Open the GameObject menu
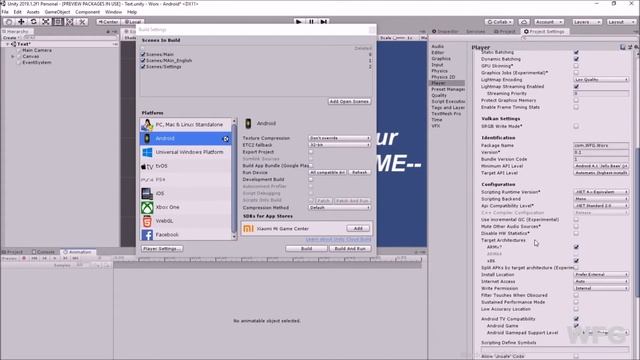640x360 pixels. tap(57, 12)
